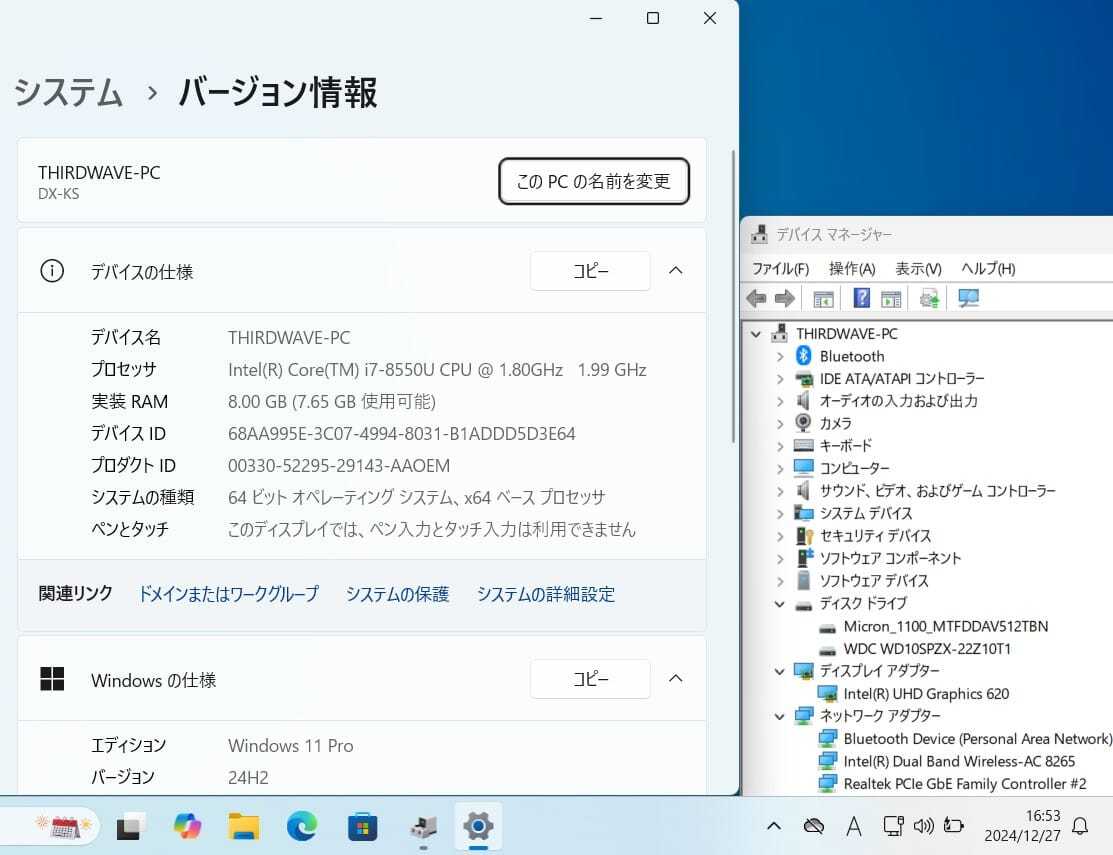1113x855 pixels.
Task: Click この PC の名前を変更 button
Action: 593,182
